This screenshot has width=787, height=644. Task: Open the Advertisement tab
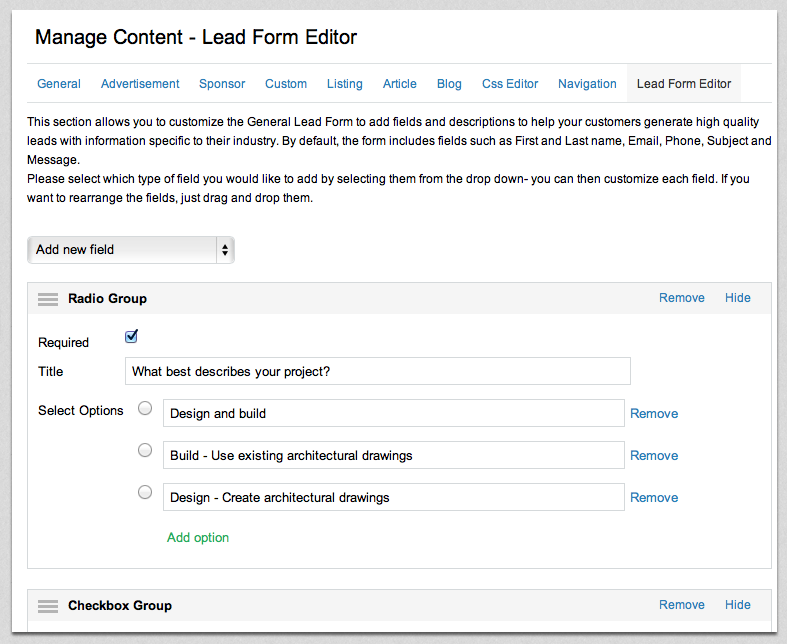(x=140, y=84)
